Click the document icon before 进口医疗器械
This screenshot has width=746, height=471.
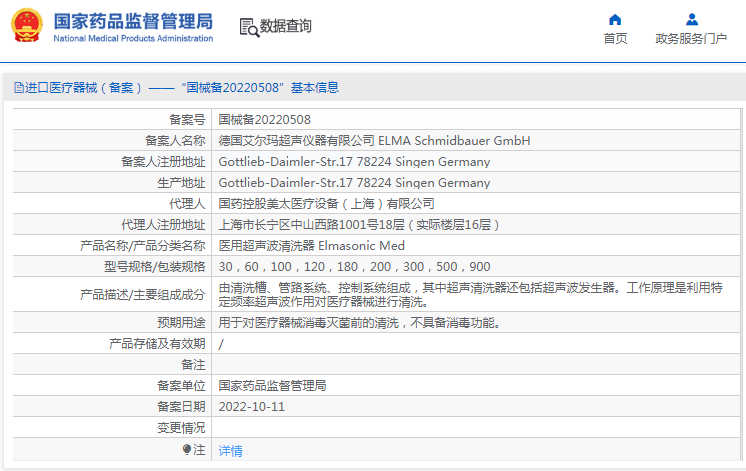(19, 88)
